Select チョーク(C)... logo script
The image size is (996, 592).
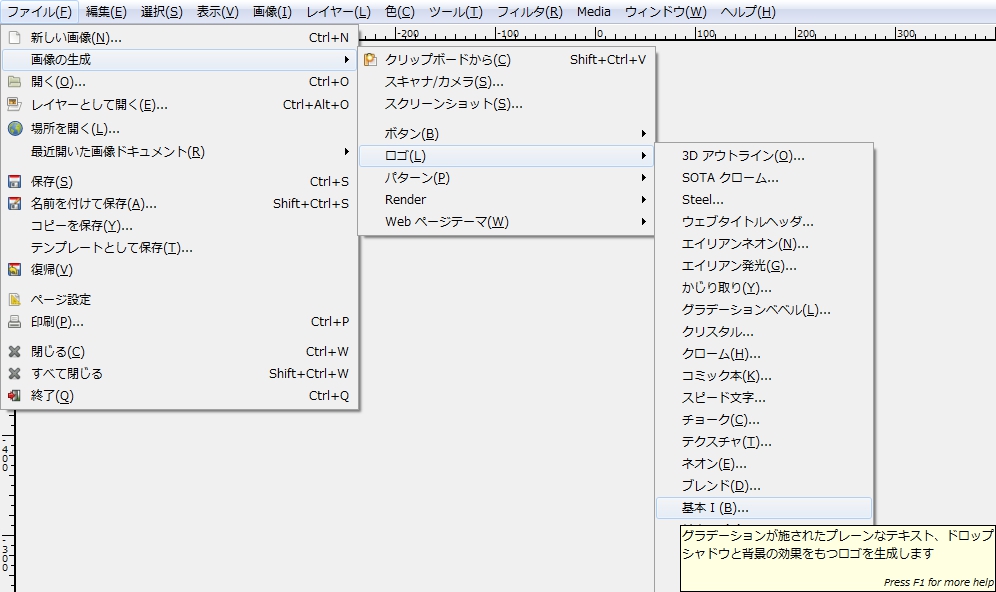coord(764,420)
